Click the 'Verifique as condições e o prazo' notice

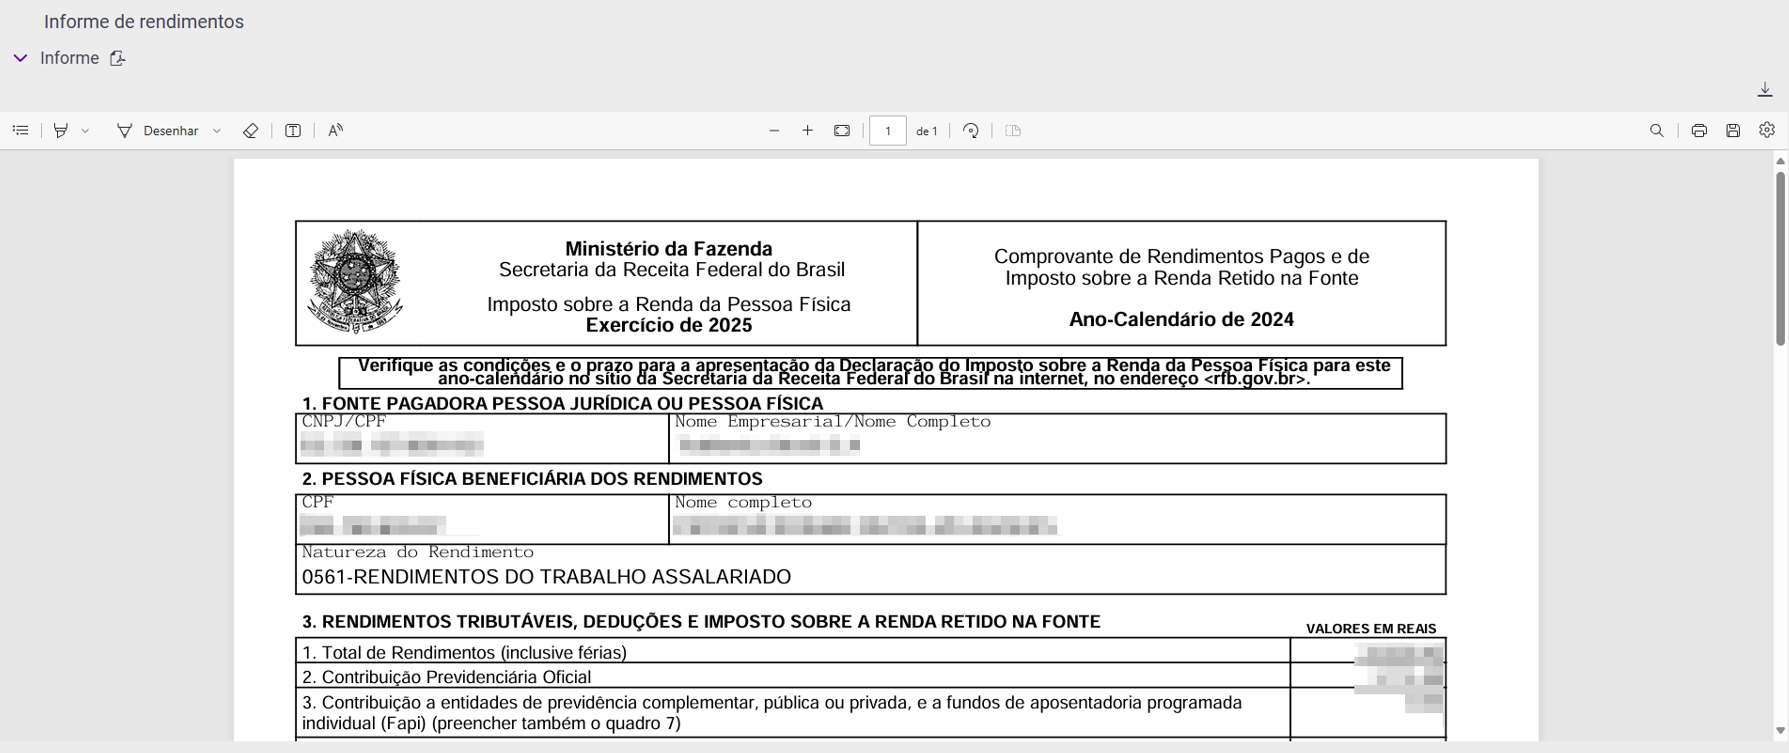870,372
